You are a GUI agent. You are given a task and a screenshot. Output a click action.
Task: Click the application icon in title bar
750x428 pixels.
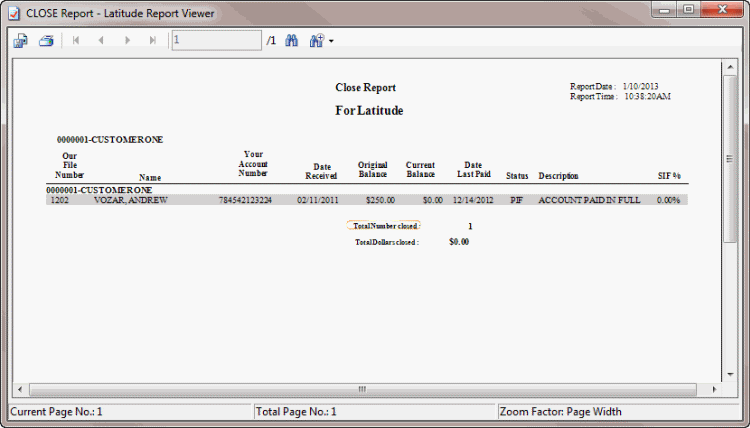coord(14,11)
